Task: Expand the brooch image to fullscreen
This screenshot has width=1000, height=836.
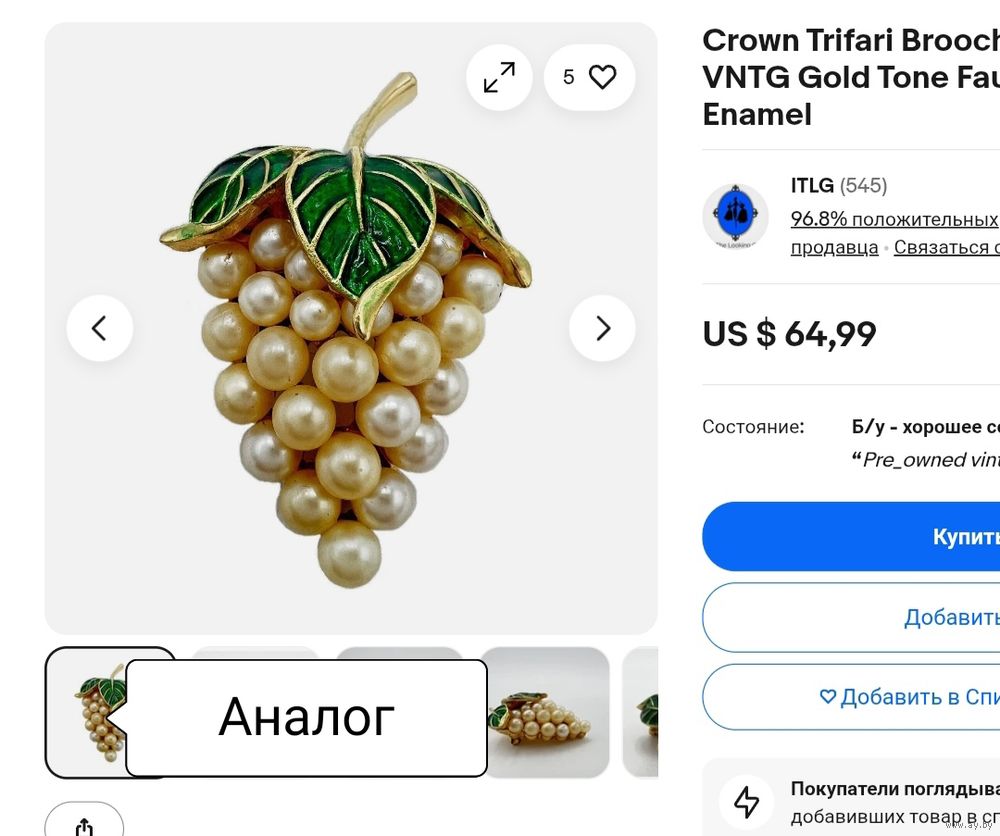Action: coord(499,77)
